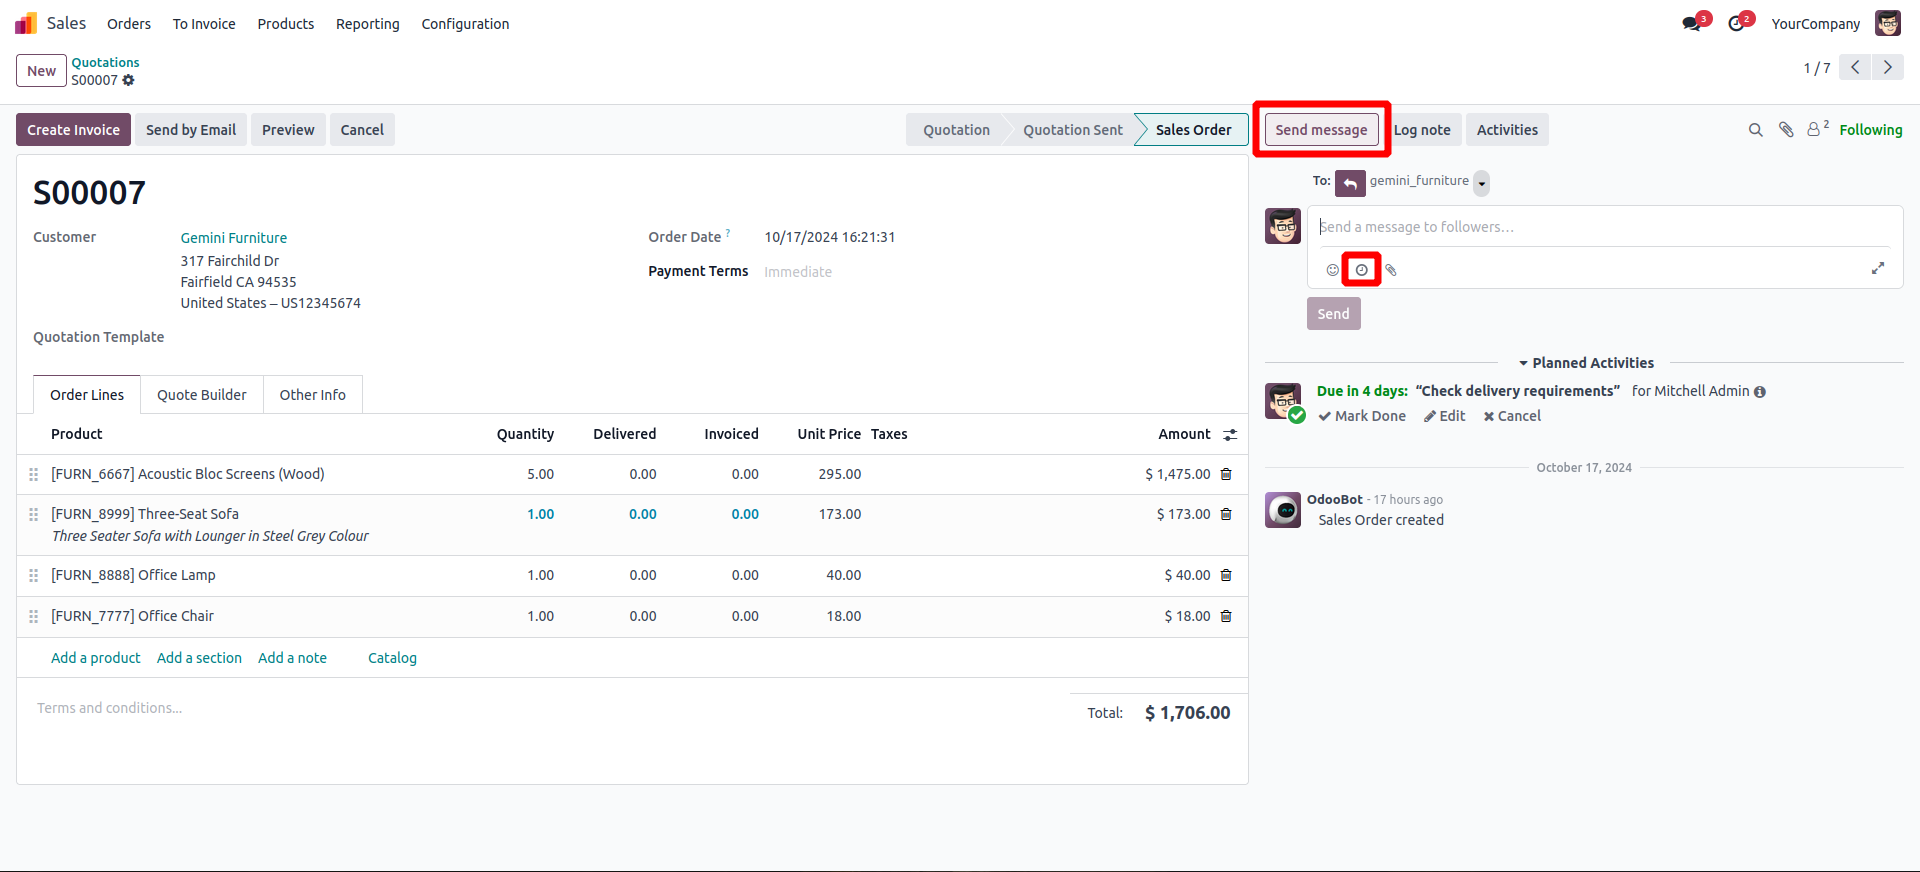This screenshot has height=872, width=1920.
Task: Click the Send message button
Action: click(1321, 130)
